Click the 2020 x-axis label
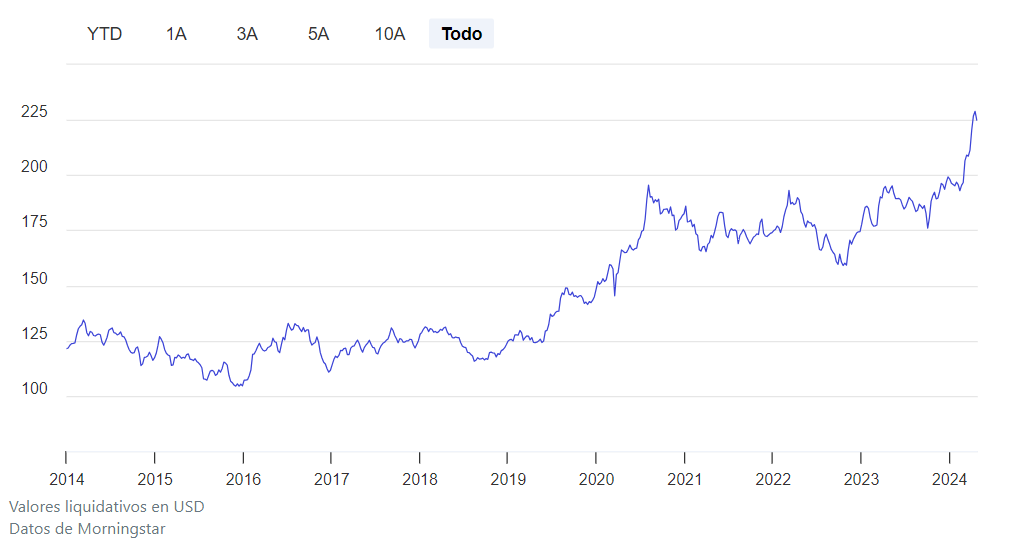1012x540 pixels. click(x=596, y=479)
